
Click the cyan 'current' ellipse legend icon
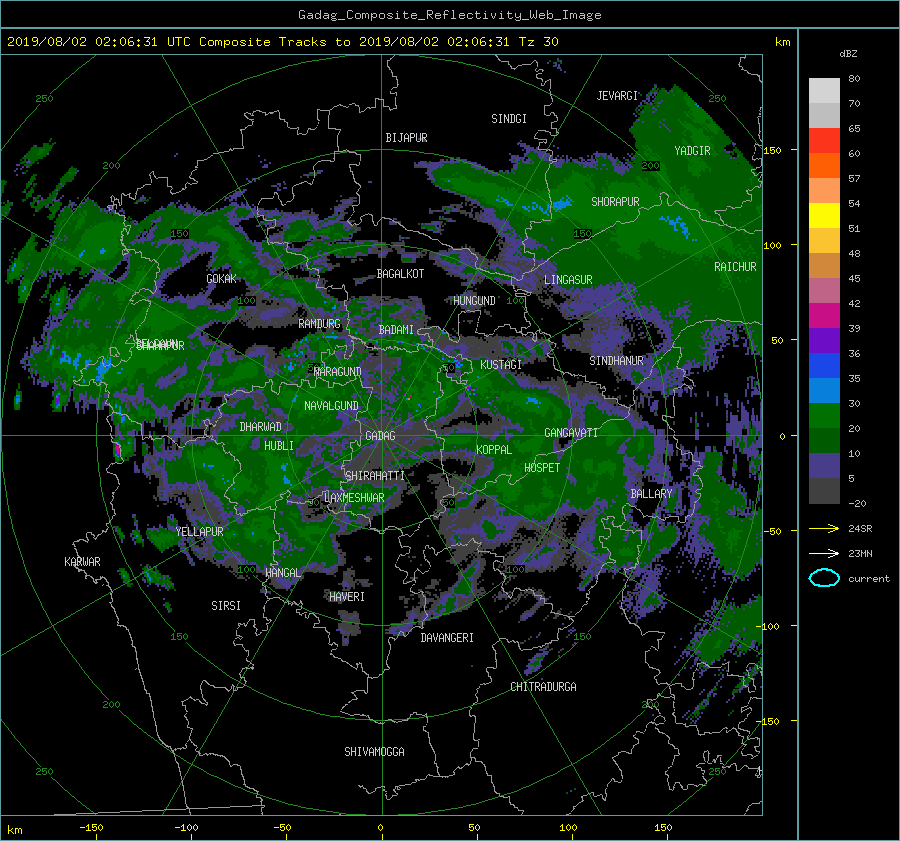(824, 578)
